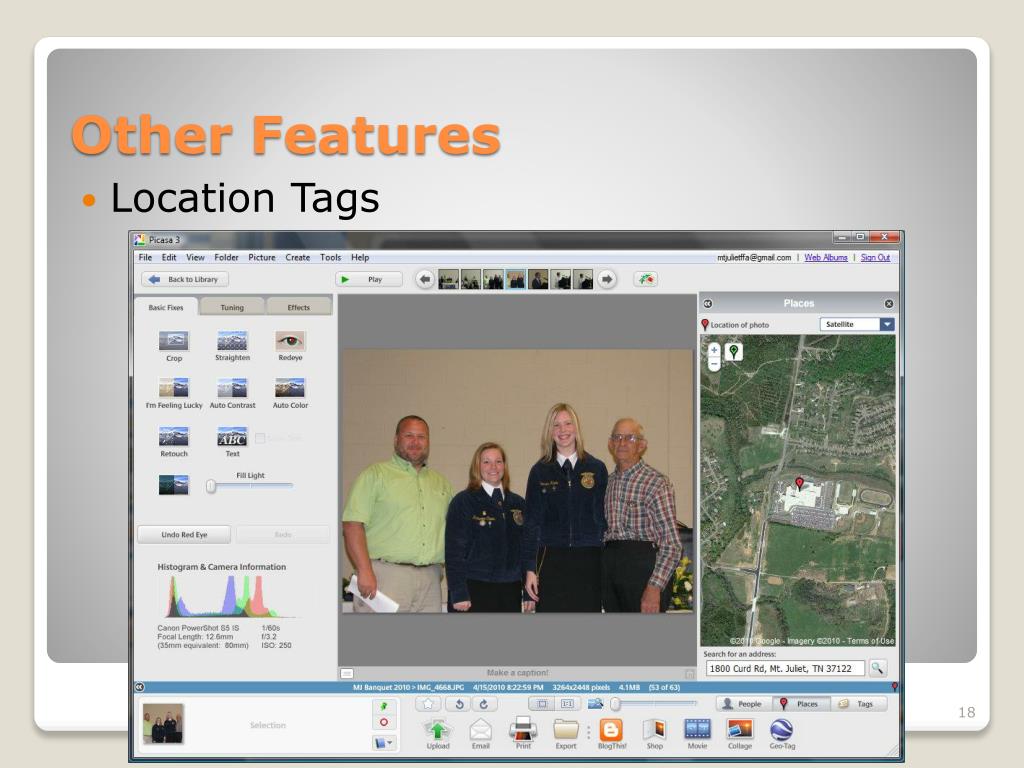
Task: Click the Shop icon
Action: 654,729
